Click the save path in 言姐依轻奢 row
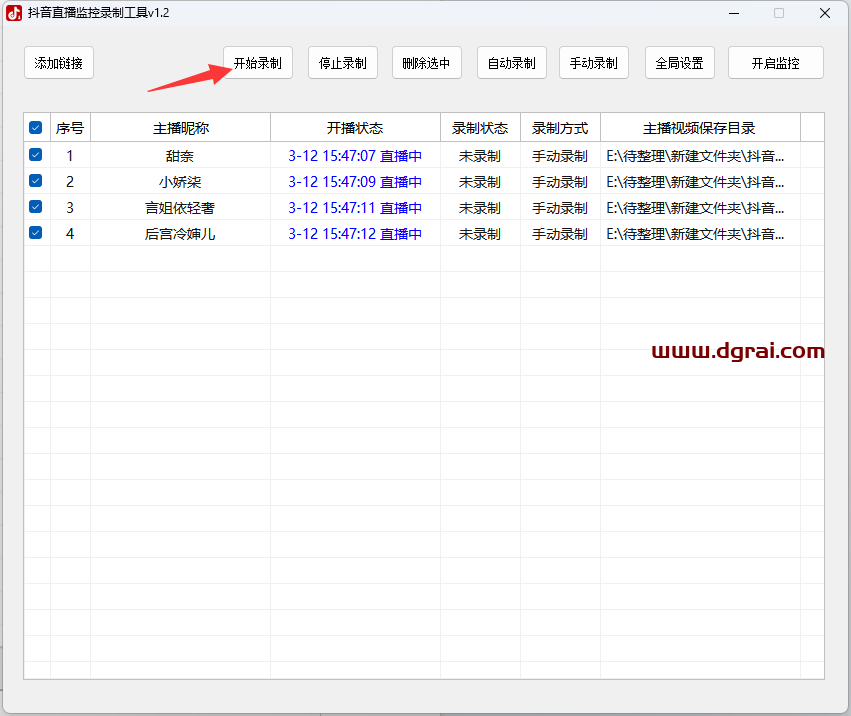This screenshot has height=716, width=851. [x=695, y=208]
